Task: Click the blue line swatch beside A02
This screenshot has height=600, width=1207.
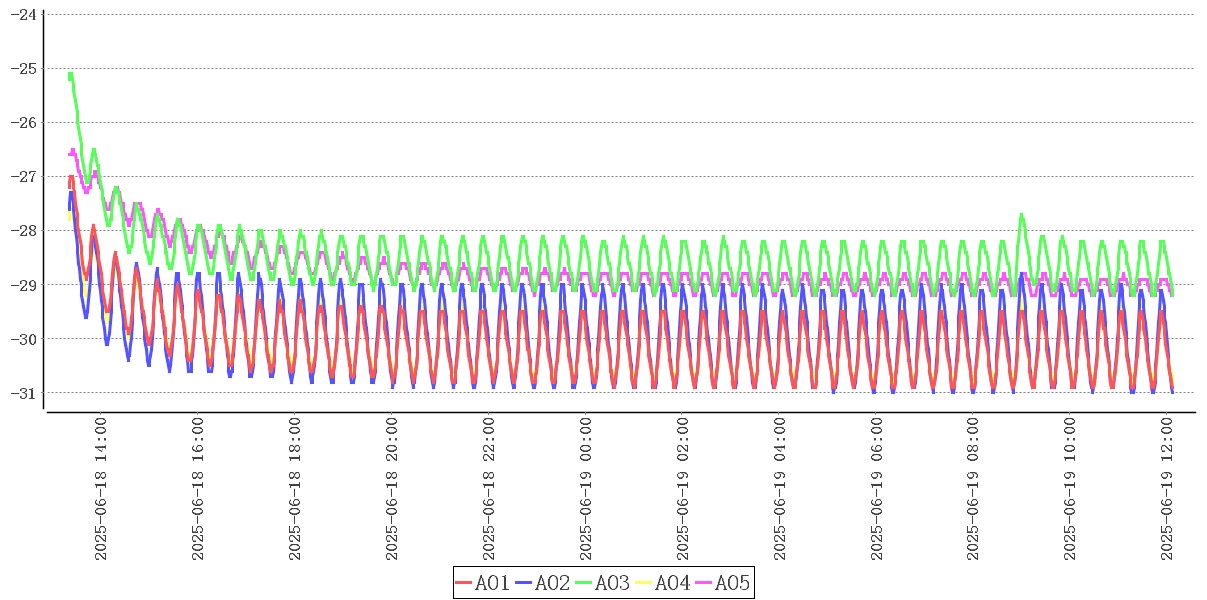Action: tap(524, 583)
